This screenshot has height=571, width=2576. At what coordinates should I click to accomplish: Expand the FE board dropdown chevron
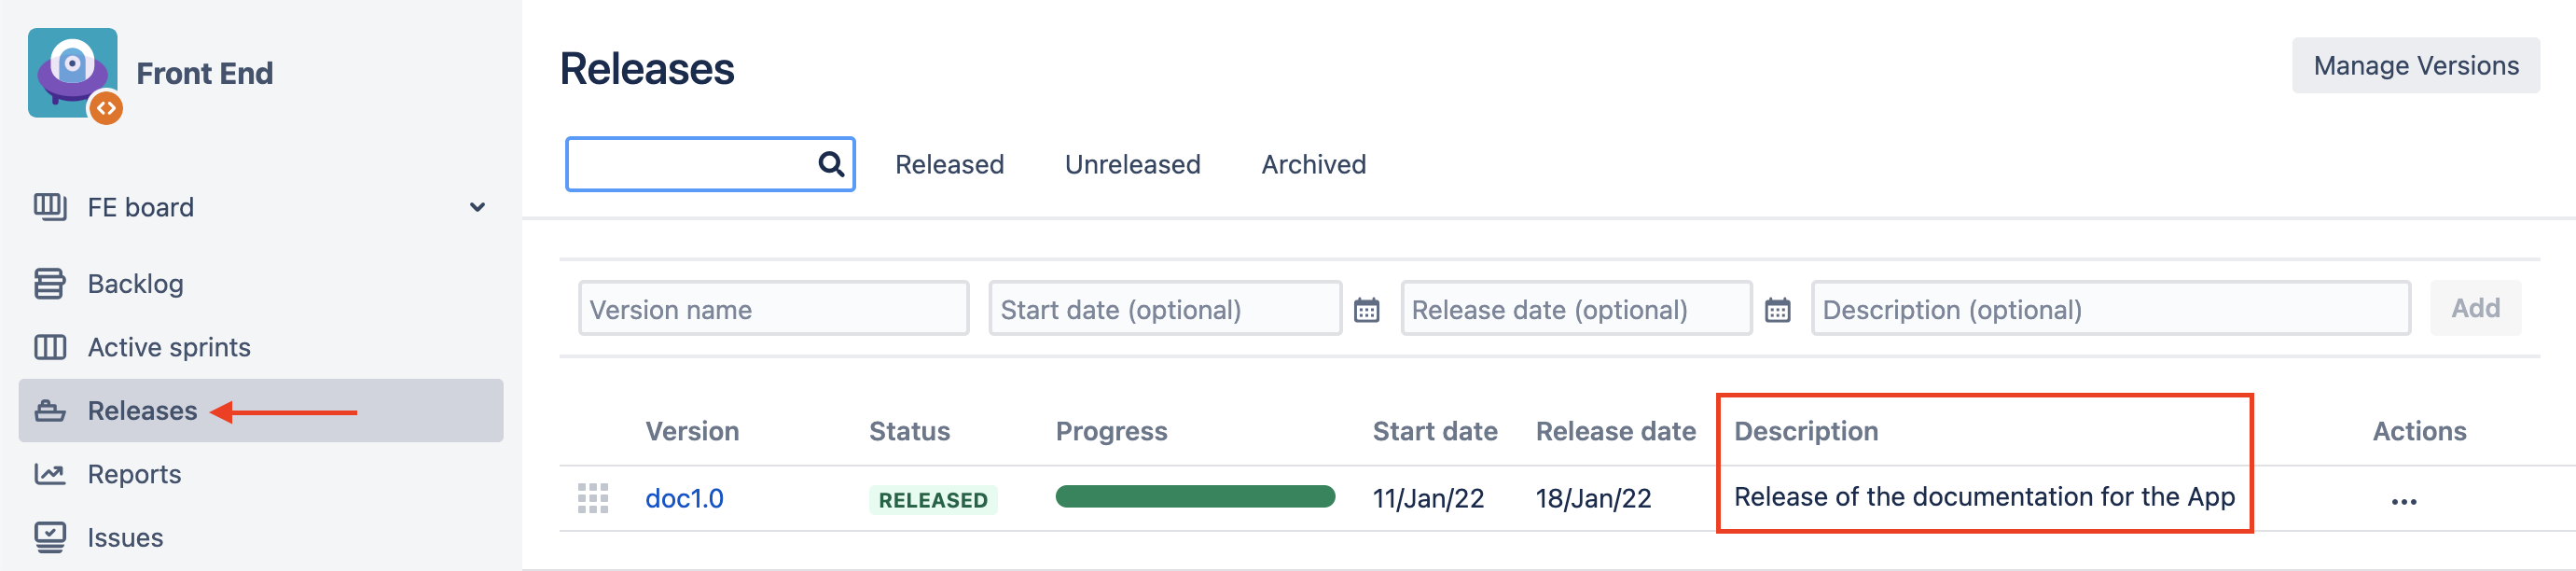477,207
